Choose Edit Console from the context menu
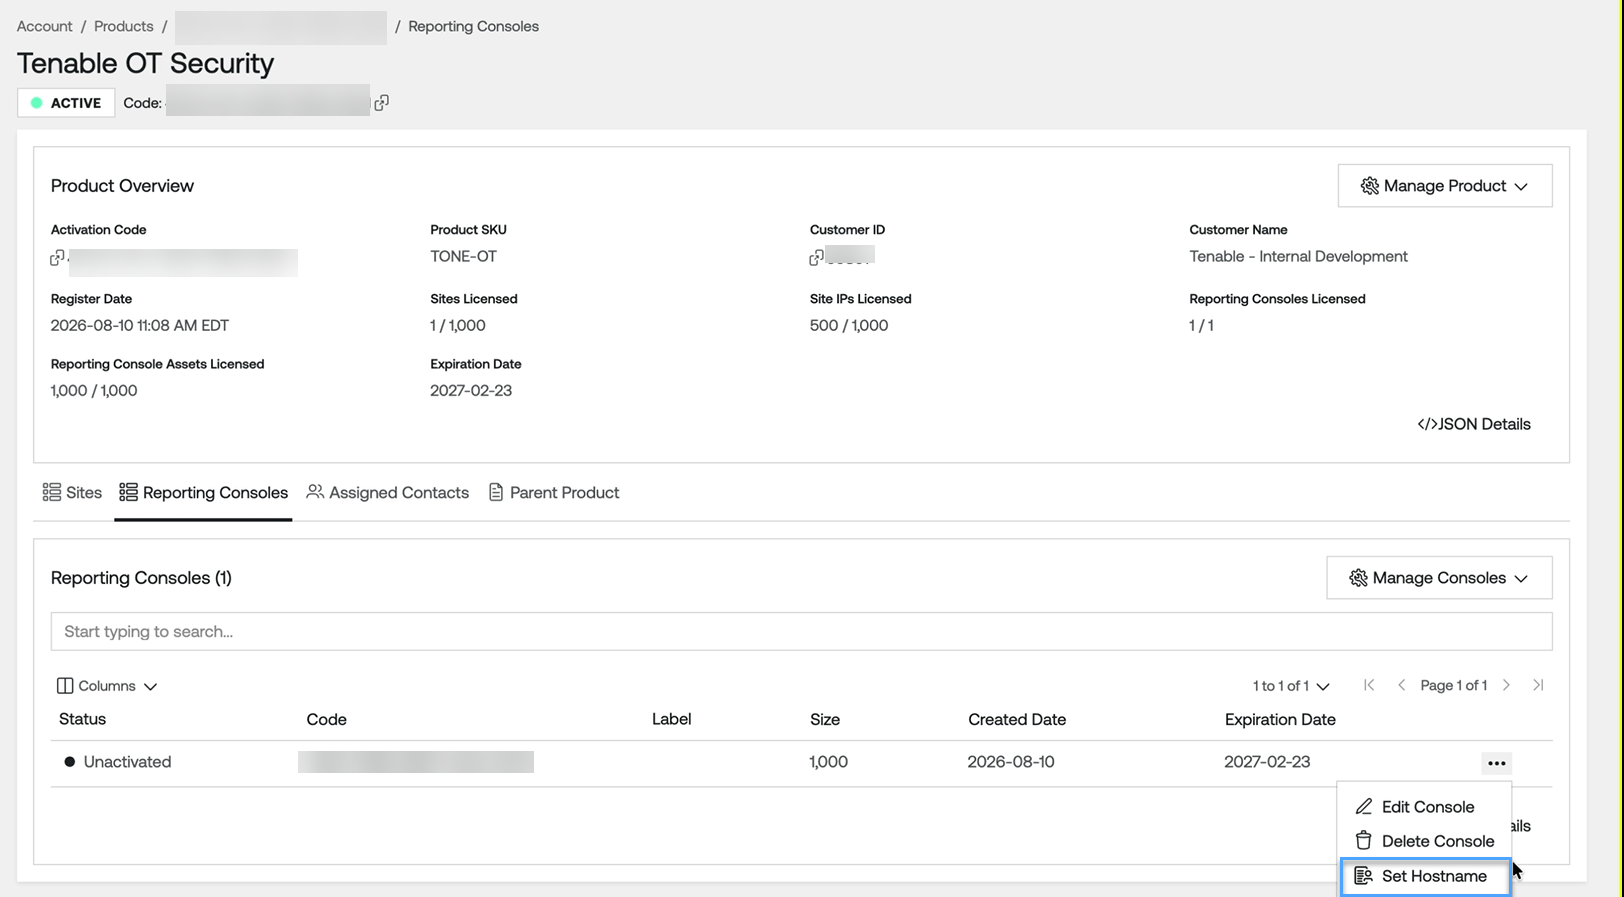The width and height of the screenshot is (1624, 897). tap(1425, 807)
